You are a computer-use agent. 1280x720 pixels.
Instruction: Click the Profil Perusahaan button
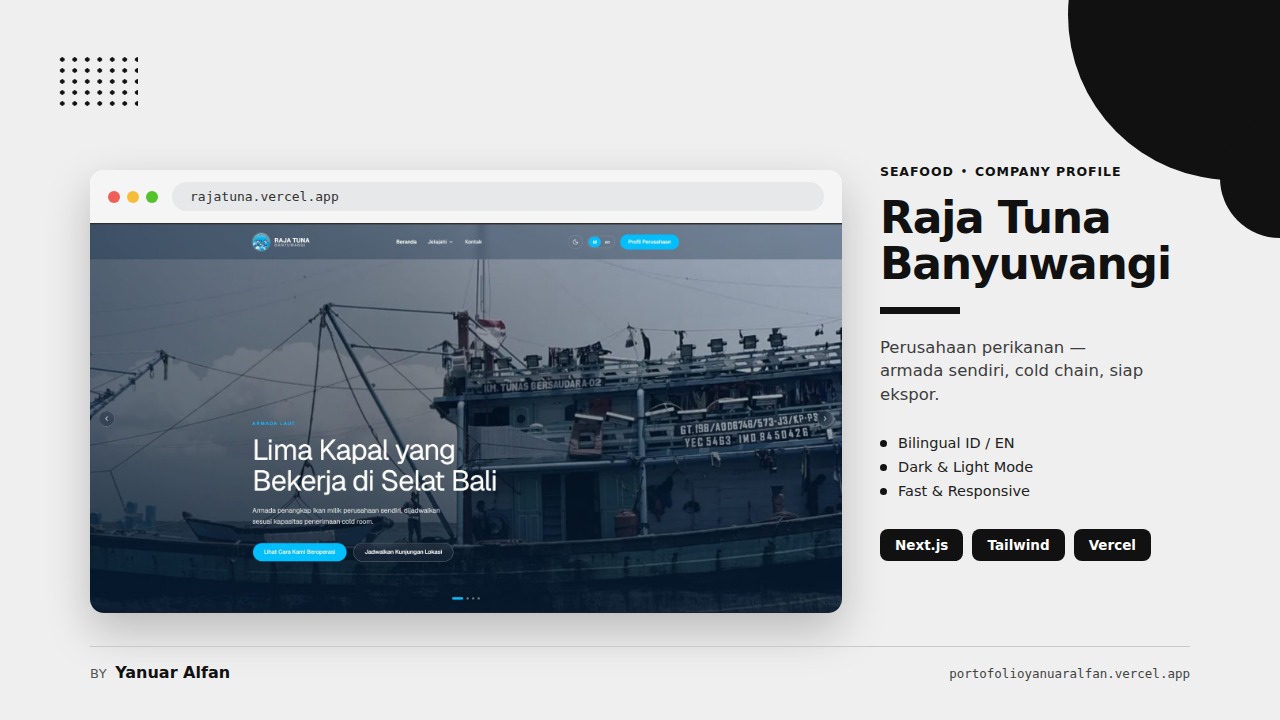(649, 242)
